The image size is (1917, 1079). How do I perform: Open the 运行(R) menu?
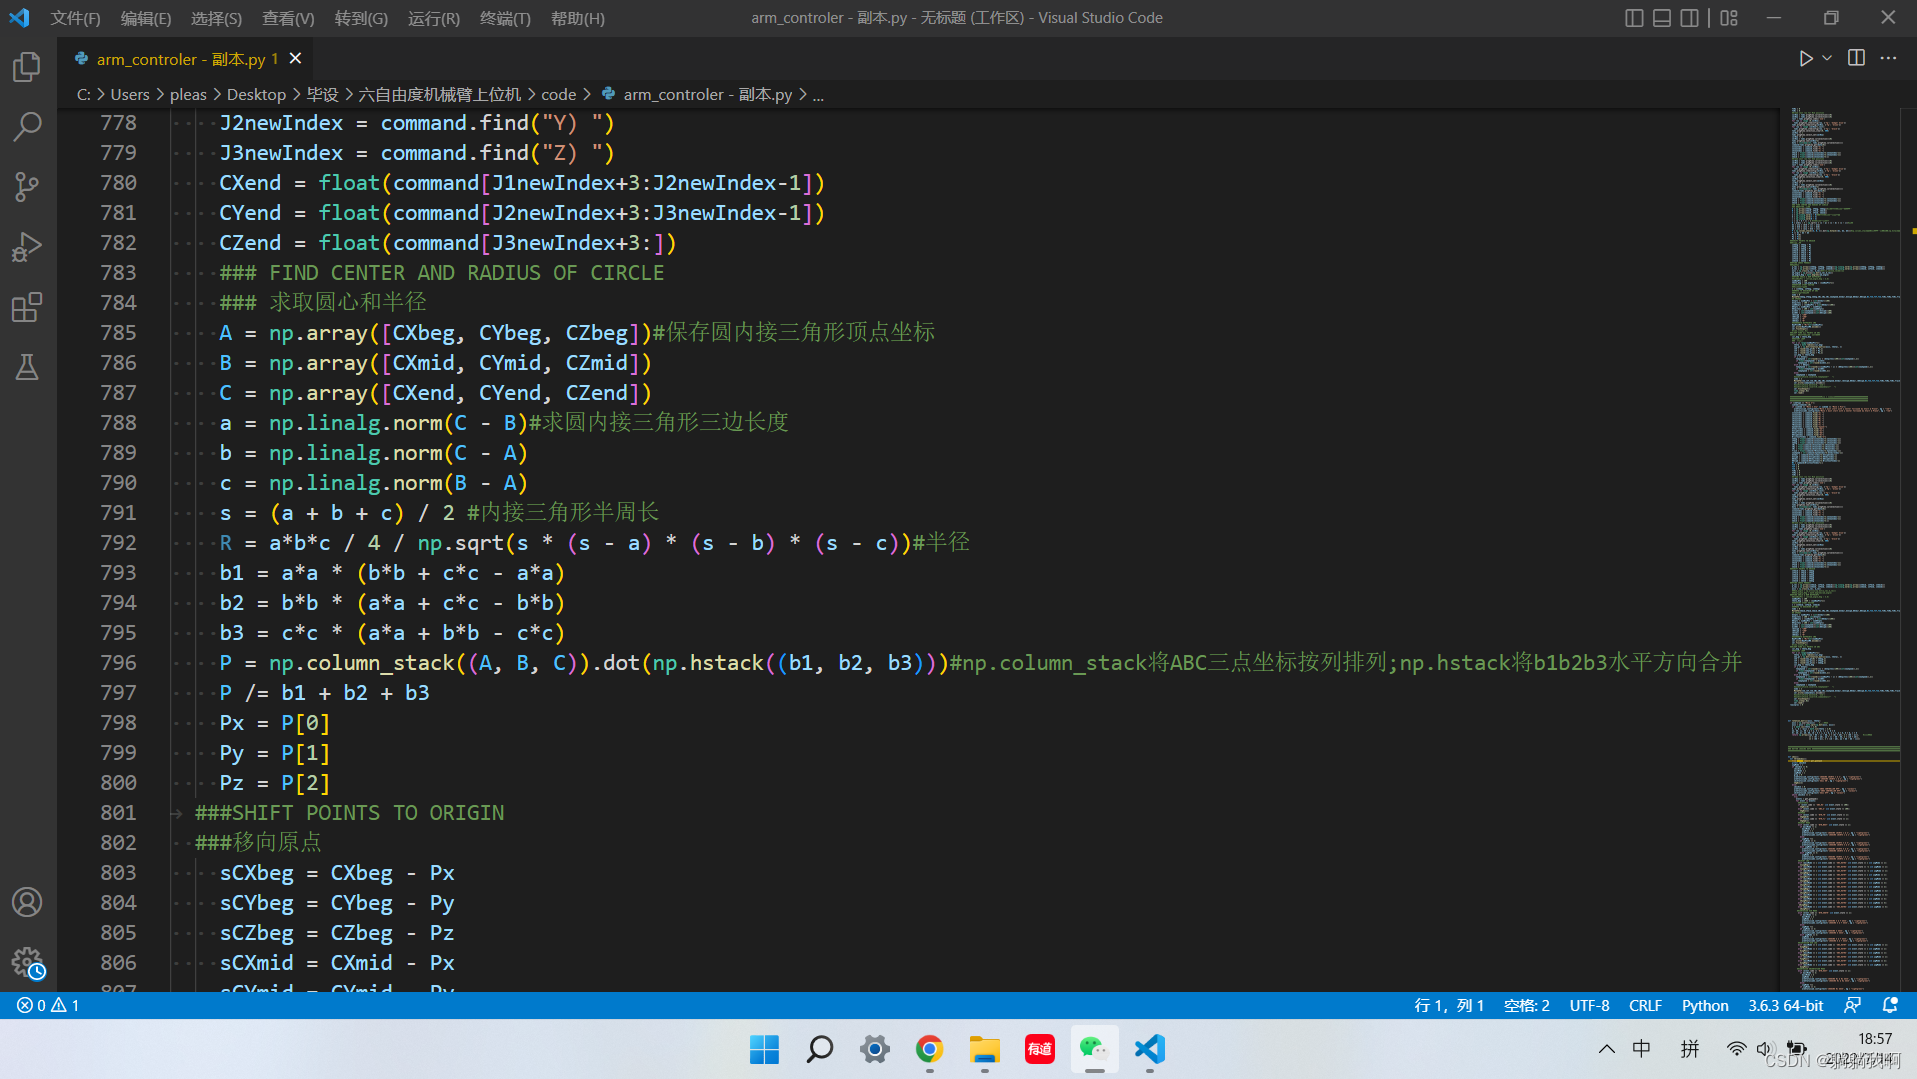point(434,18)
